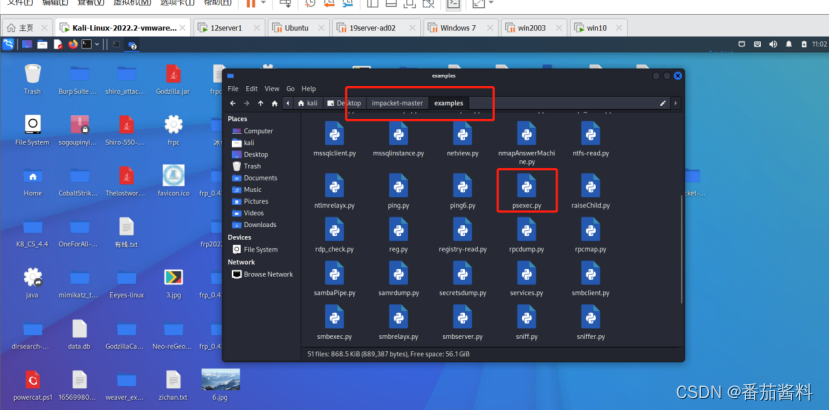The height and width of the screenshot is (411, 829).
Task: Open the psexec.py file
Action: (526, 191)
